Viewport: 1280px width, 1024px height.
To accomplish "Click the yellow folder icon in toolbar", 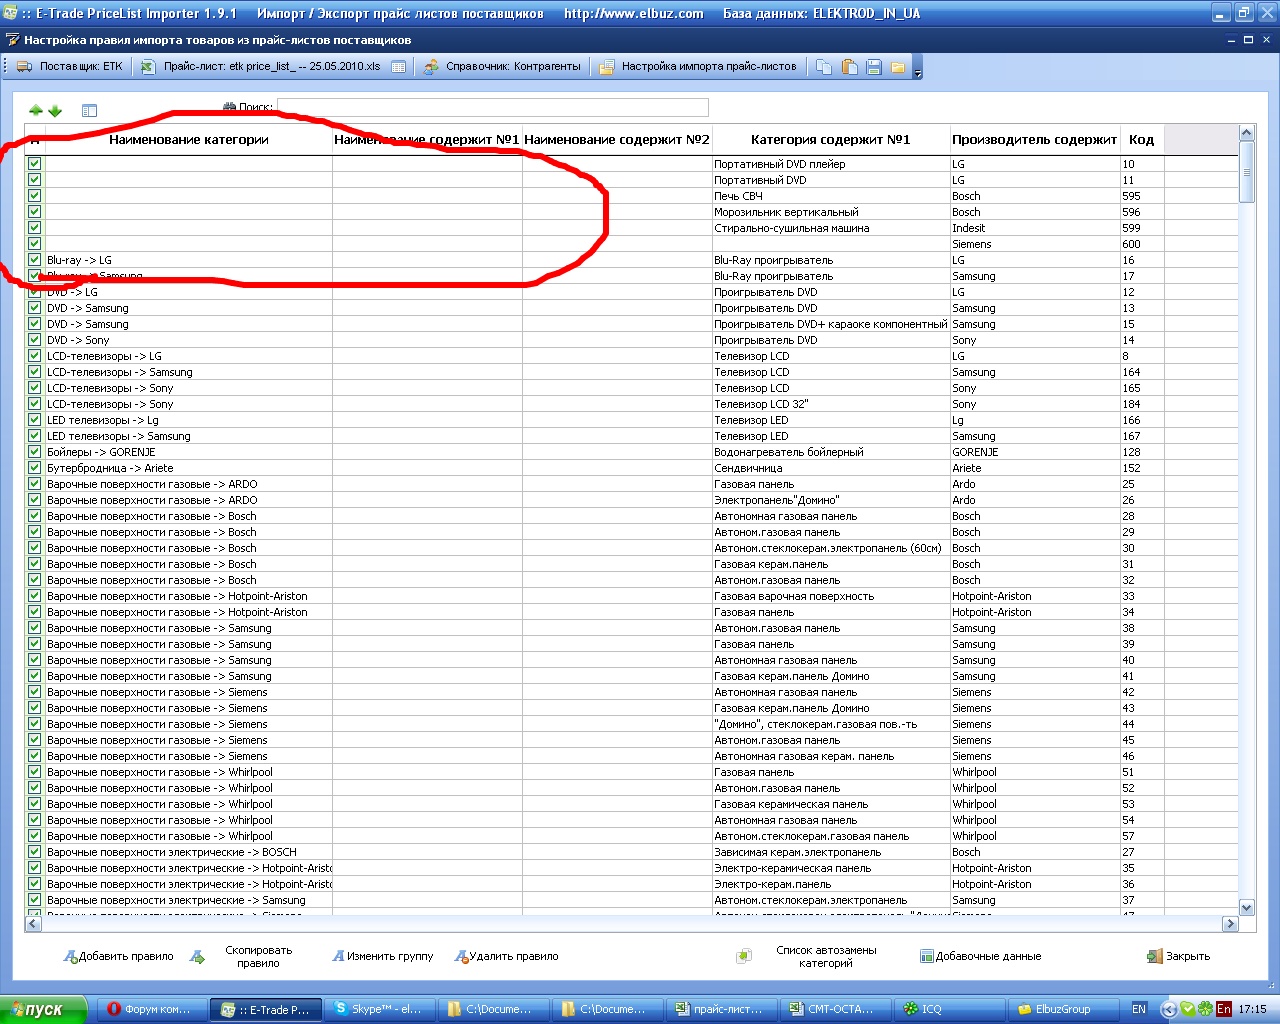I will [x=898, y=67].
